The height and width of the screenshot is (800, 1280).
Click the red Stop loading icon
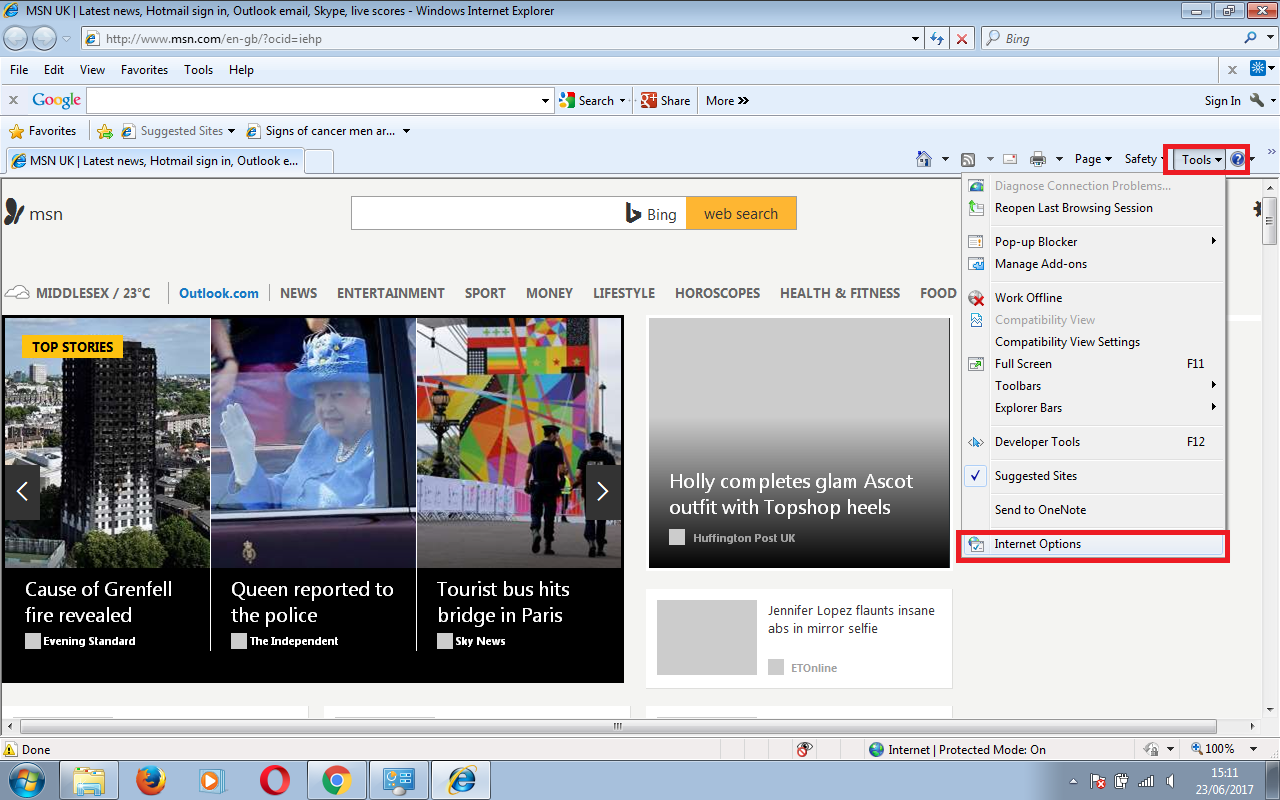pos(962,39)
